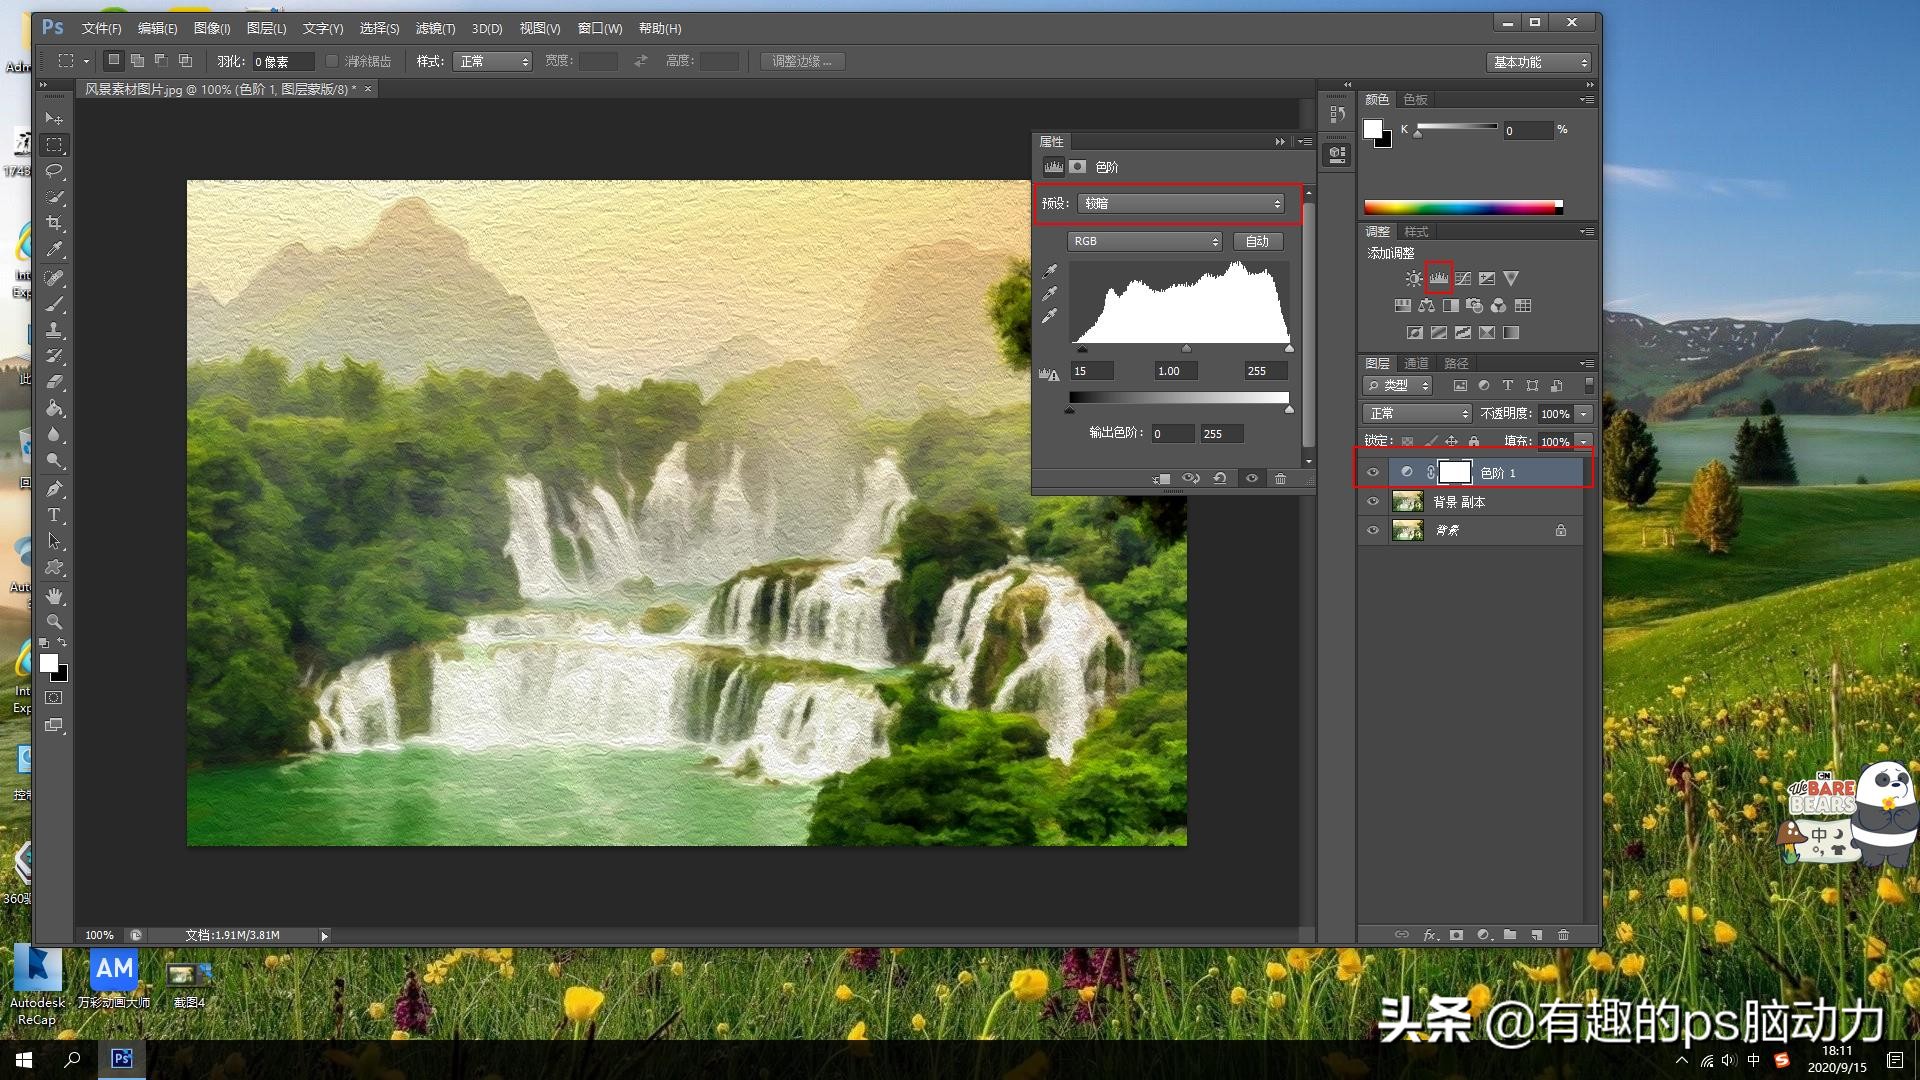Hide the 背景 副本 layer
Screen dimensions: 1920x1080
coord(1373,502)
